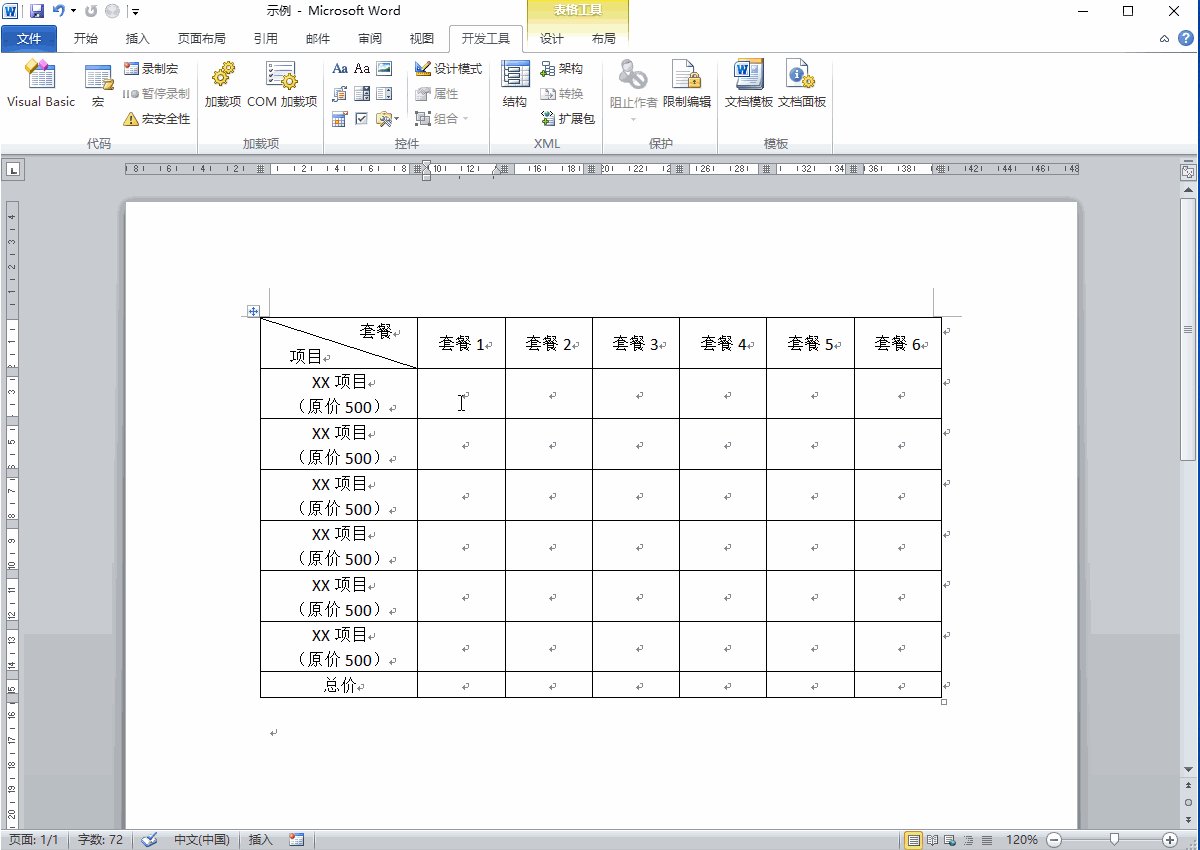Image resolution: width=1200 pixels, height=850 pixels.
Task: Open the Quick Access Toolbar customize dropdown
Action: [136, 12]
